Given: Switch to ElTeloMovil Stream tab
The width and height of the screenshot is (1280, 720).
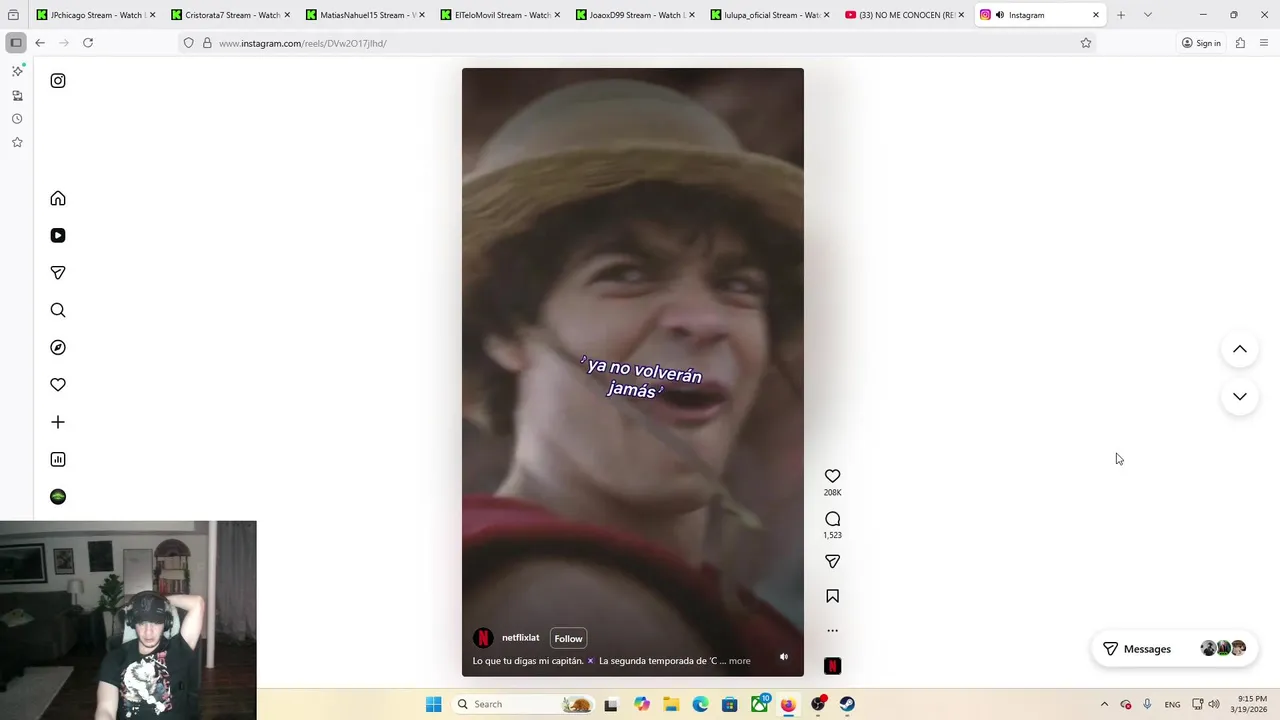Looking at the screenshot, I should [x=500, y=15].
